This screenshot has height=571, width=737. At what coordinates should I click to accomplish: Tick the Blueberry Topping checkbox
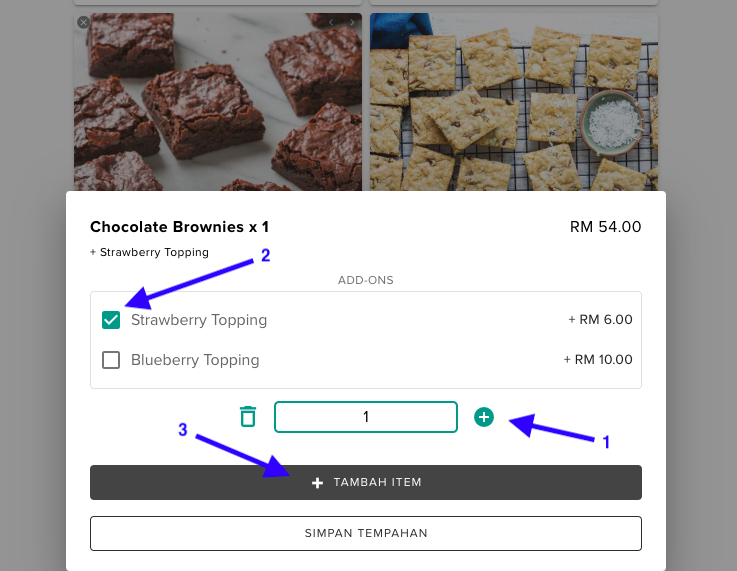[x=111, y=360]
